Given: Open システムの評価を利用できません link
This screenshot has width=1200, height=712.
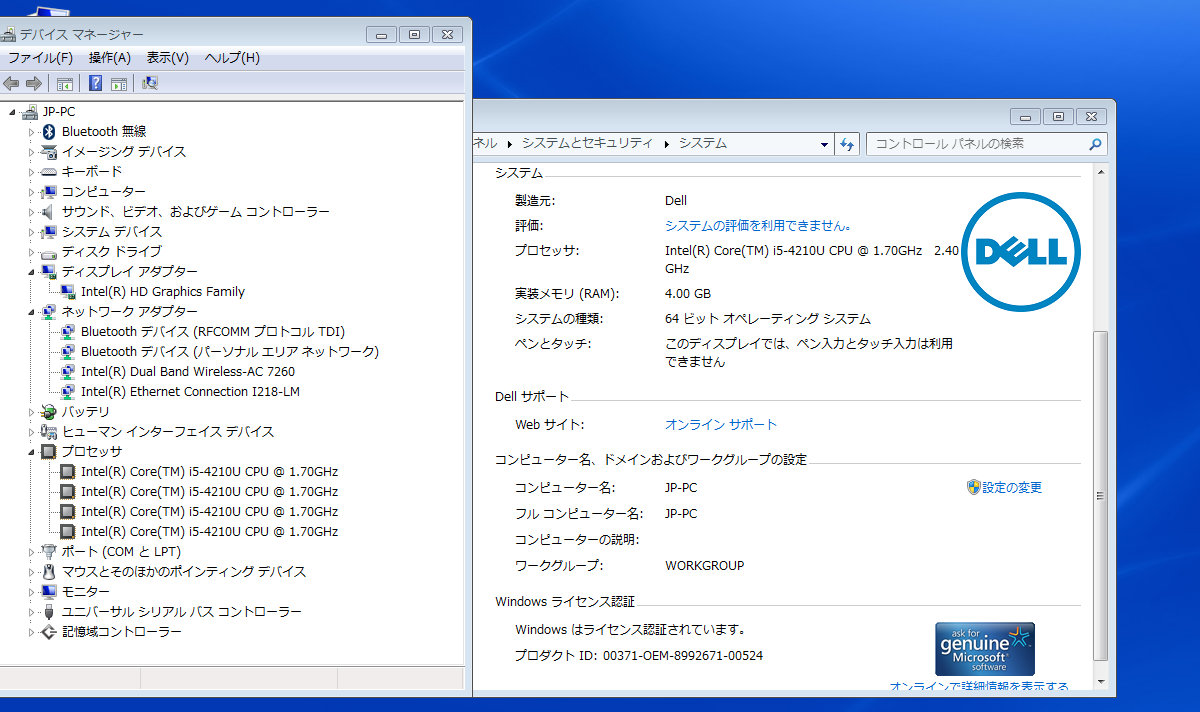Looking at the screenshot, I should click(759, 226).
